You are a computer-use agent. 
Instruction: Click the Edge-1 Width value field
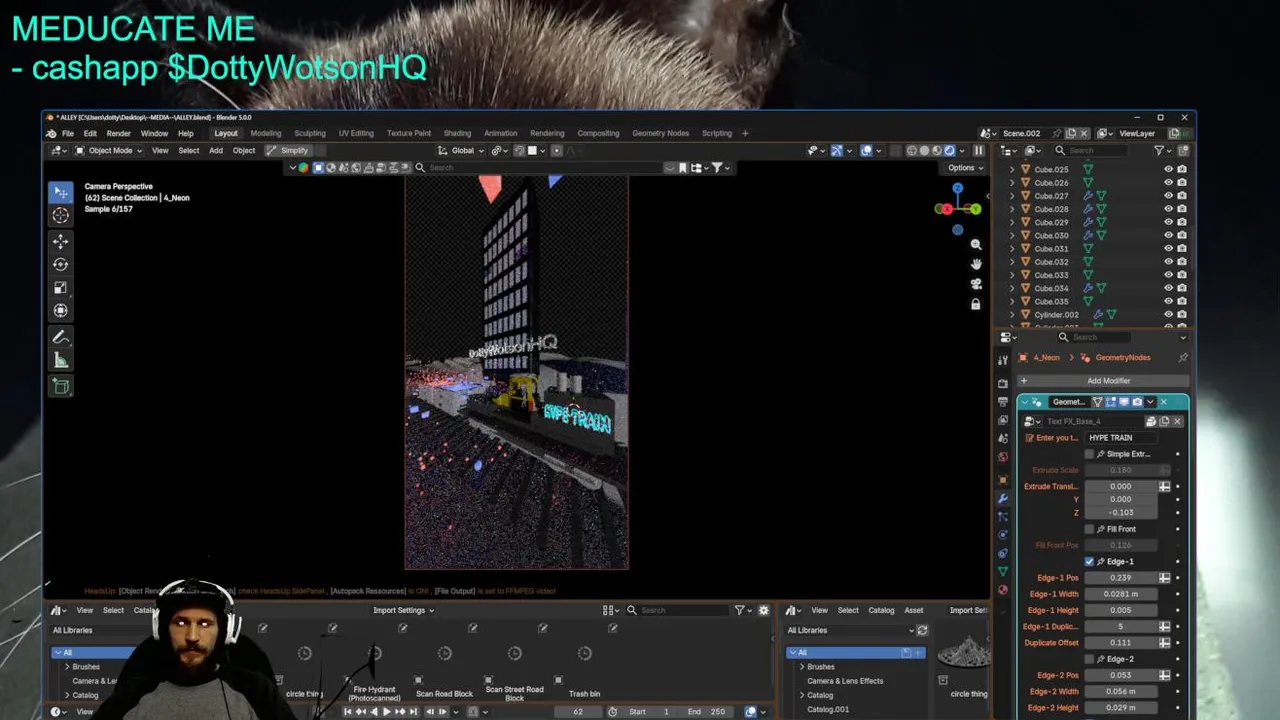click(x=1120, y=594)
